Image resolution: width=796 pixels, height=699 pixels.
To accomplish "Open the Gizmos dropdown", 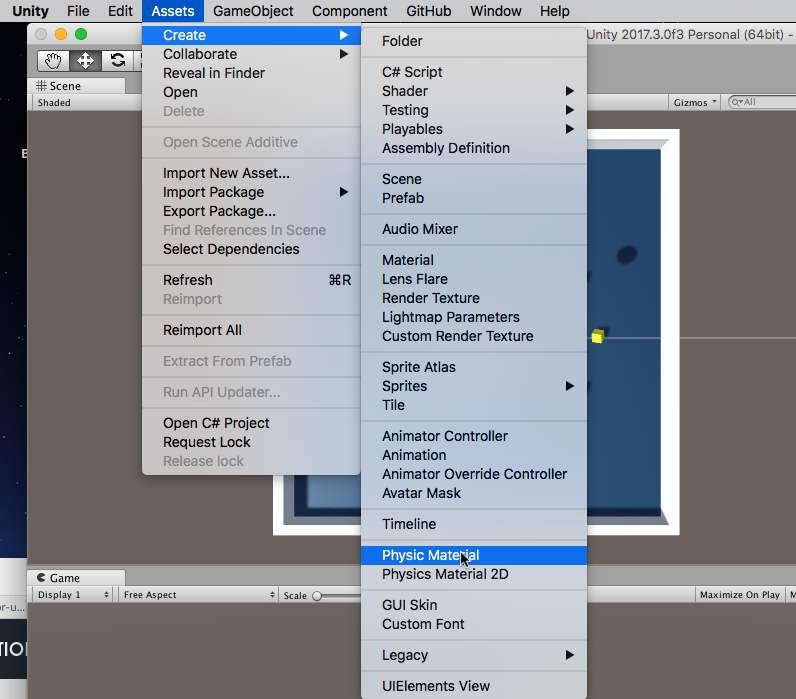I will tap(694, 103).
